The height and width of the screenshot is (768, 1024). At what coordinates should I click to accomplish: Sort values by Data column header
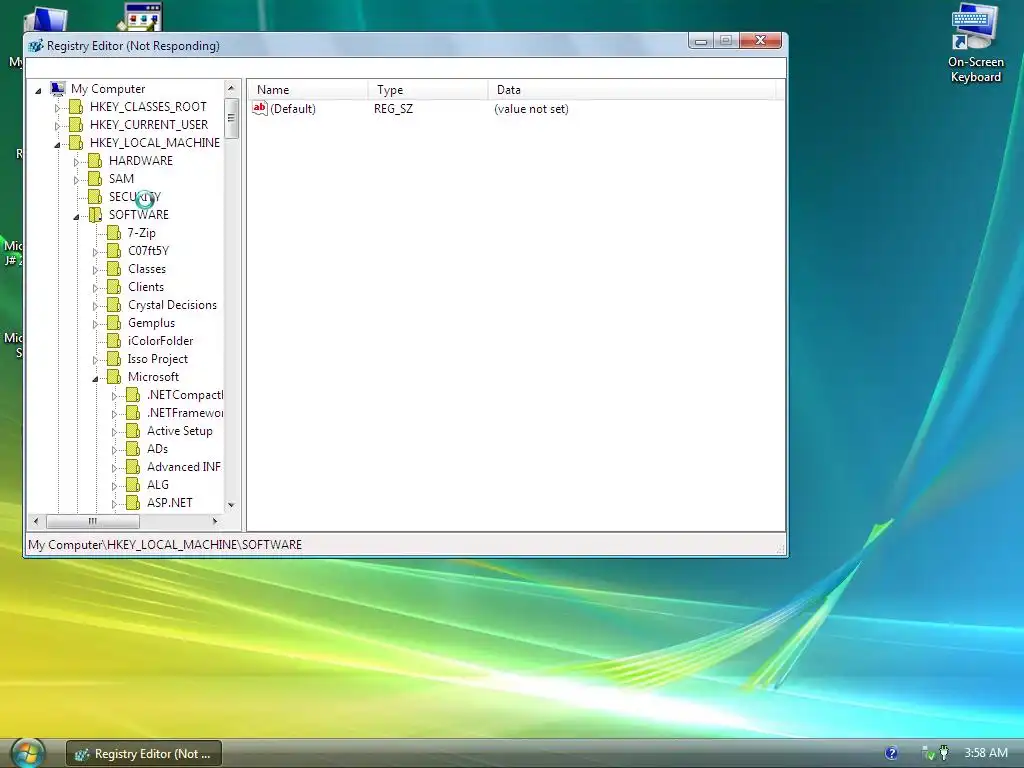633,89
